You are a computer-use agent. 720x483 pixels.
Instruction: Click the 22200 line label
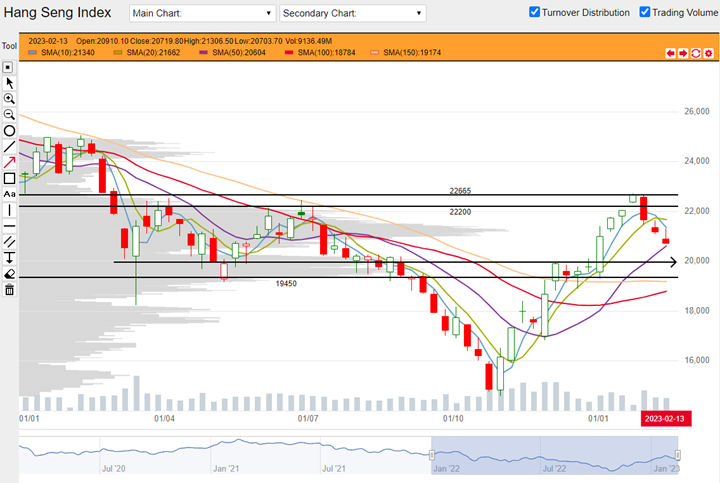pos(460,212)
